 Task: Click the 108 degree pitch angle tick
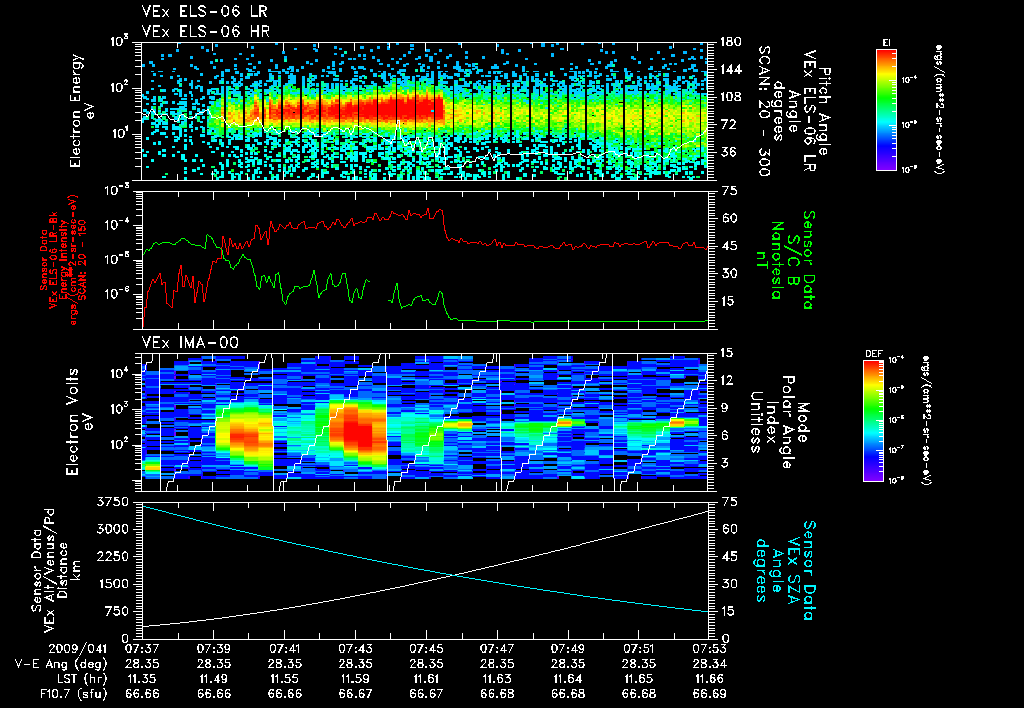[x=730, y=97]
